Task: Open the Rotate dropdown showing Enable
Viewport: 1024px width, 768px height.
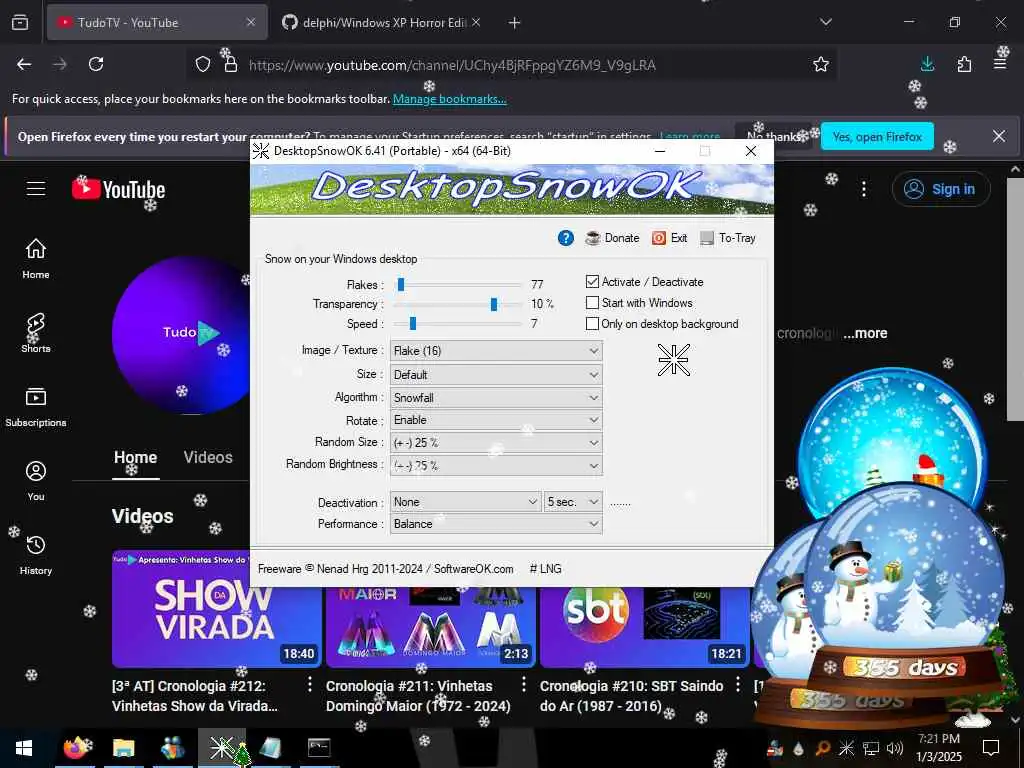Action: pyautogui.click(x=496, y=420)
